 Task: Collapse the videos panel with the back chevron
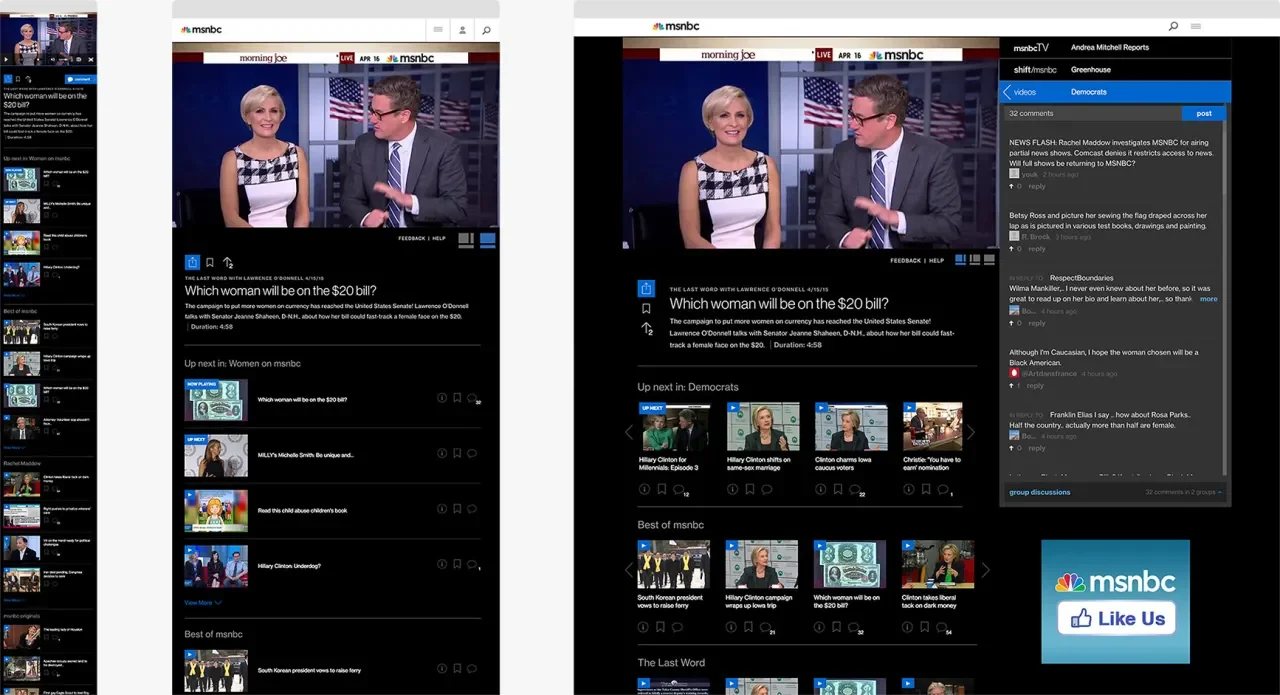(x=1007, y=91)
